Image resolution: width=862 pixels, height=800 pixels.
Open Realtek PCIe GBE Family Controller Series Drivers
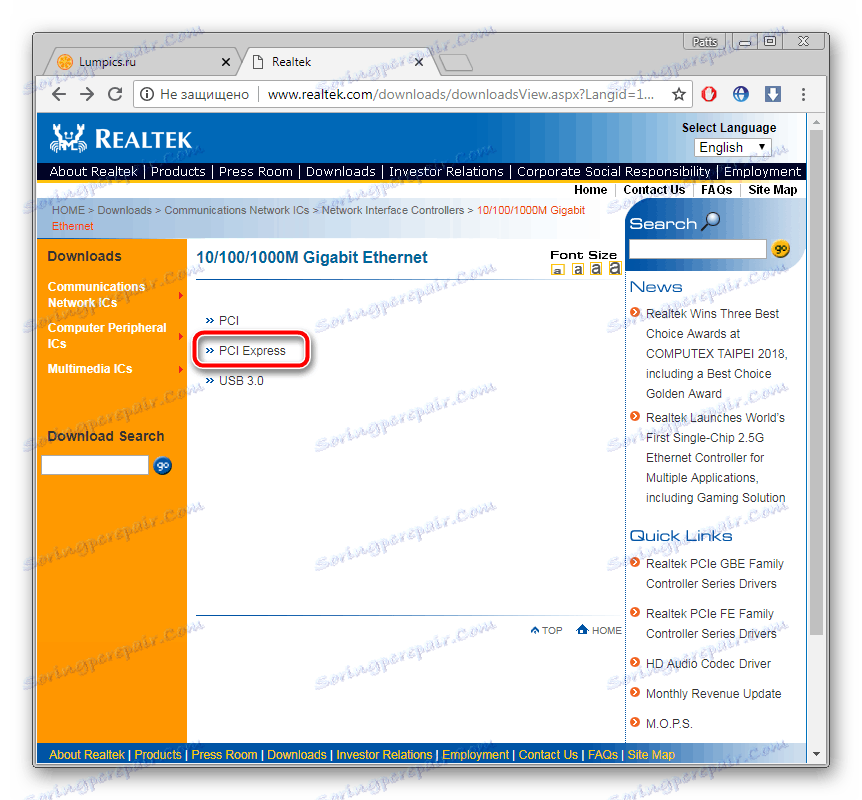(x=715, y=573)
